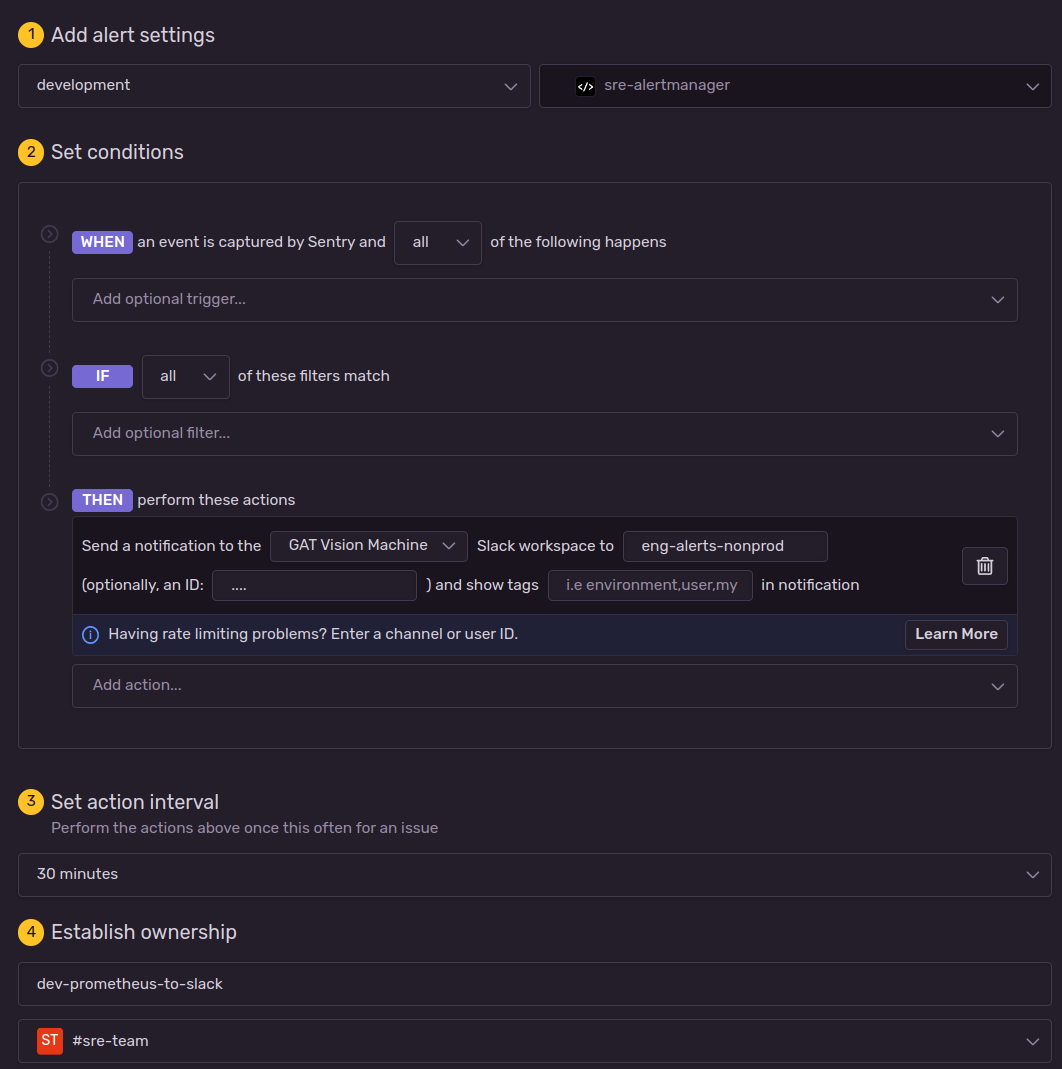Click the 'Add optional trigger' selector

[545, 299]
